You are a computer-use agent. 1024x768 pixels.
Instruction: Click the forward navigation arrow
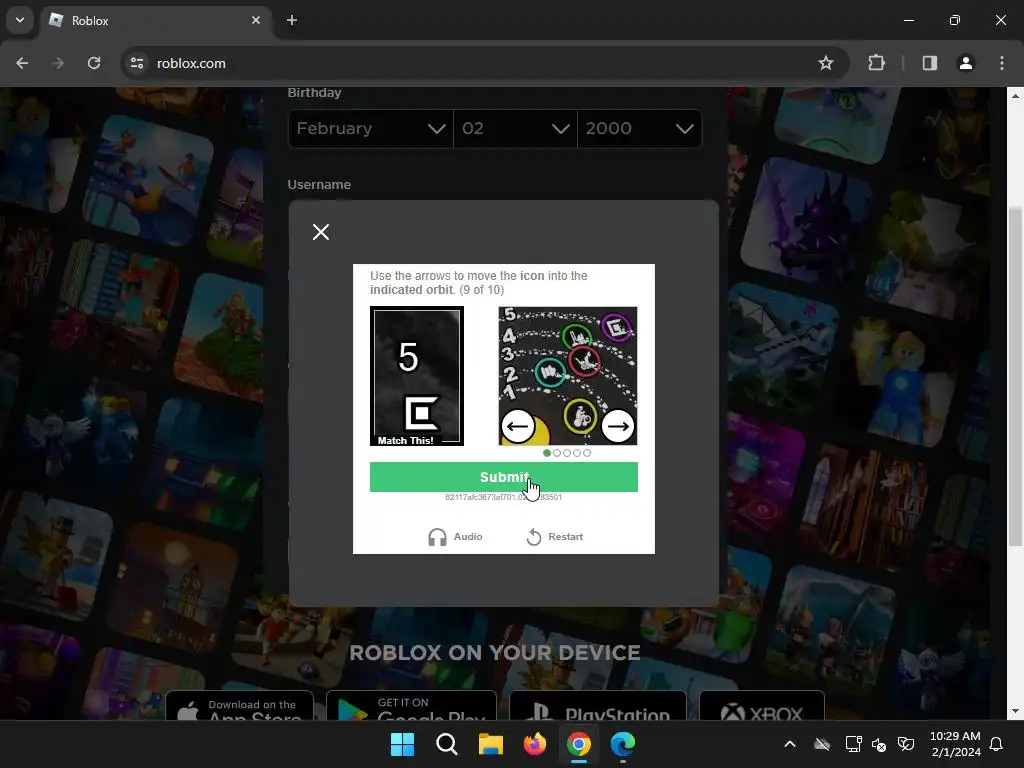pos(58,63)
